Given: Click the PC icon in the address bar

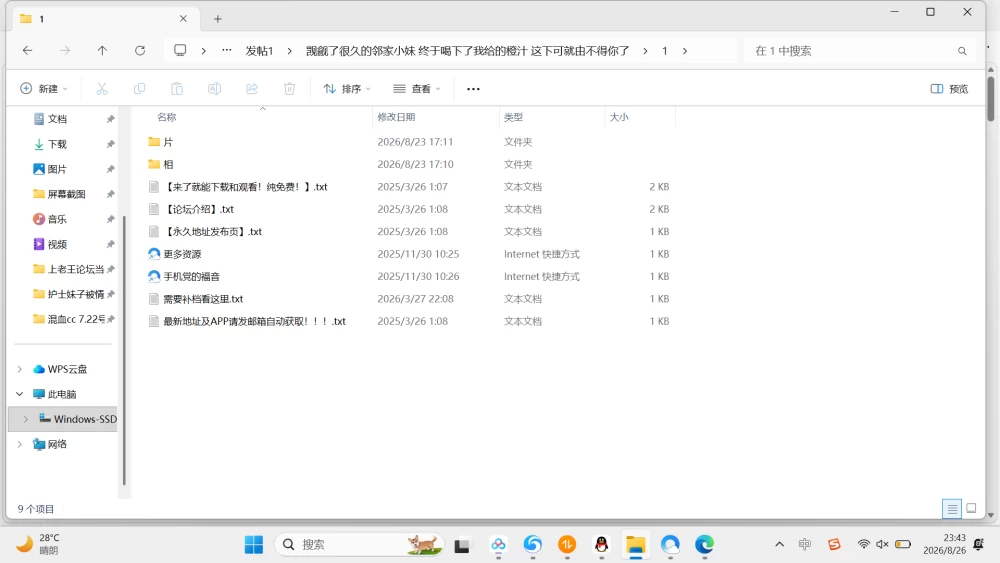Looking at the screenshot, I should click(180, 50).
